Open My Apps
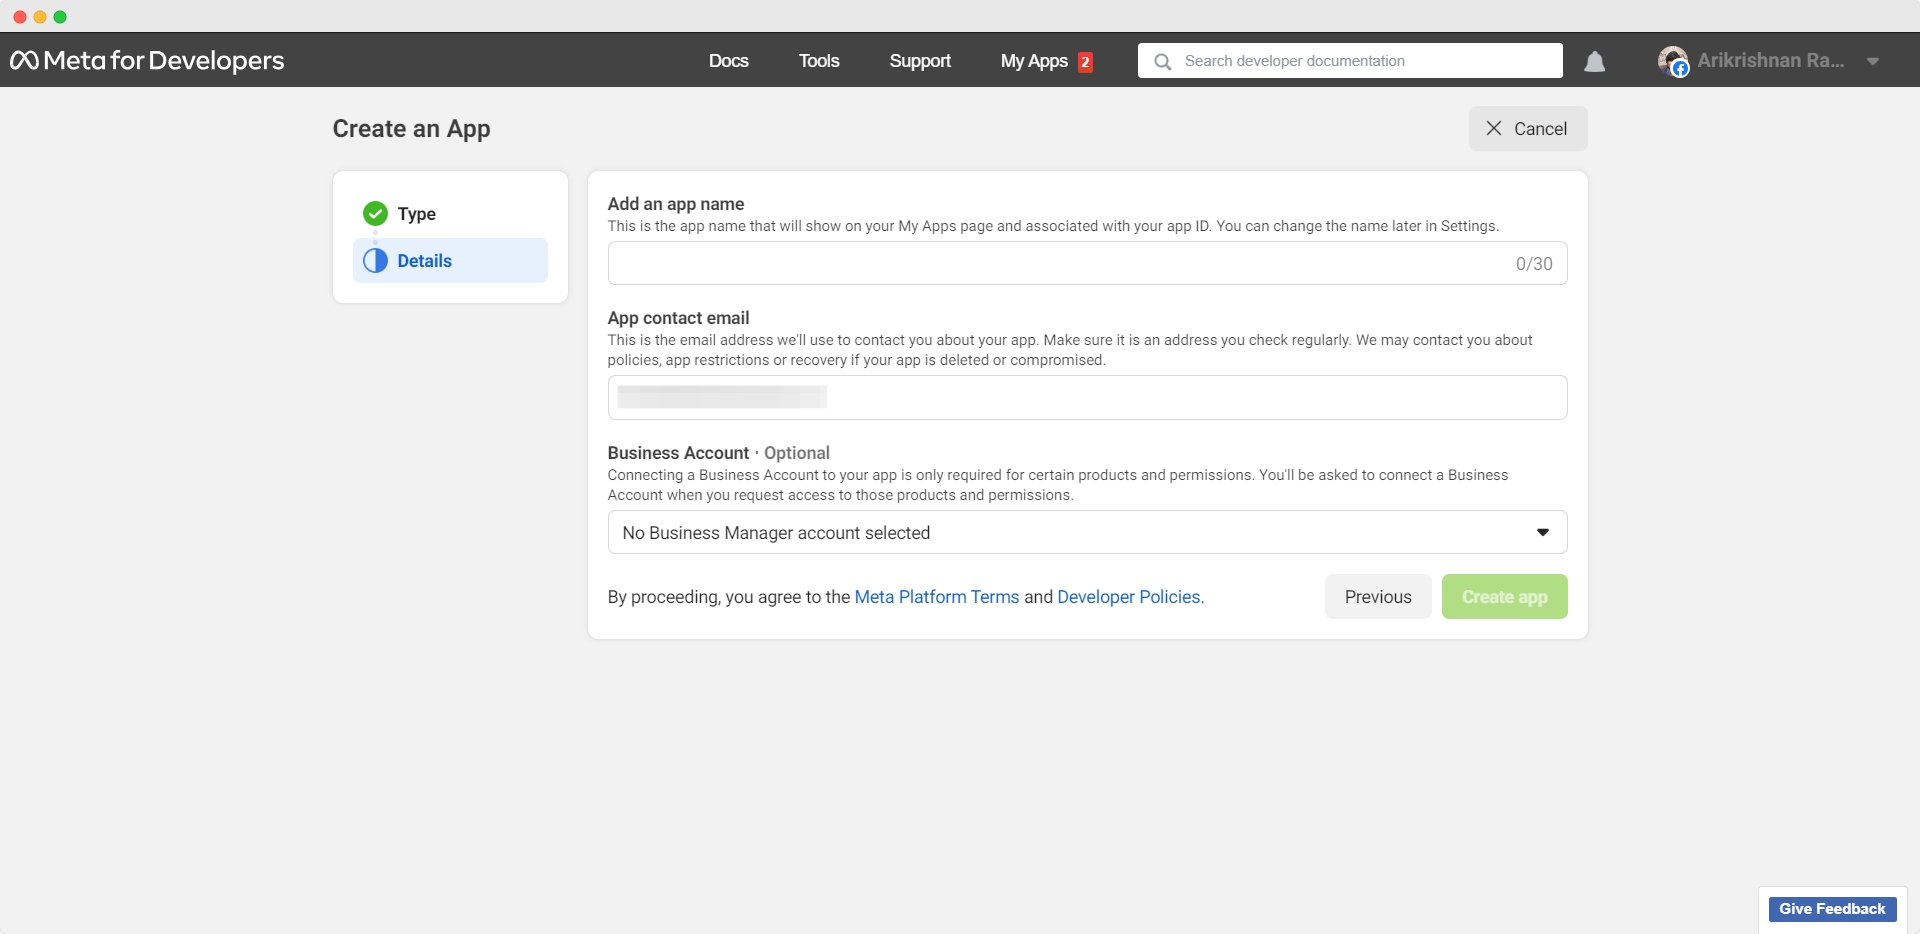The image size is (1920, 934). [x=1034, y=61]
